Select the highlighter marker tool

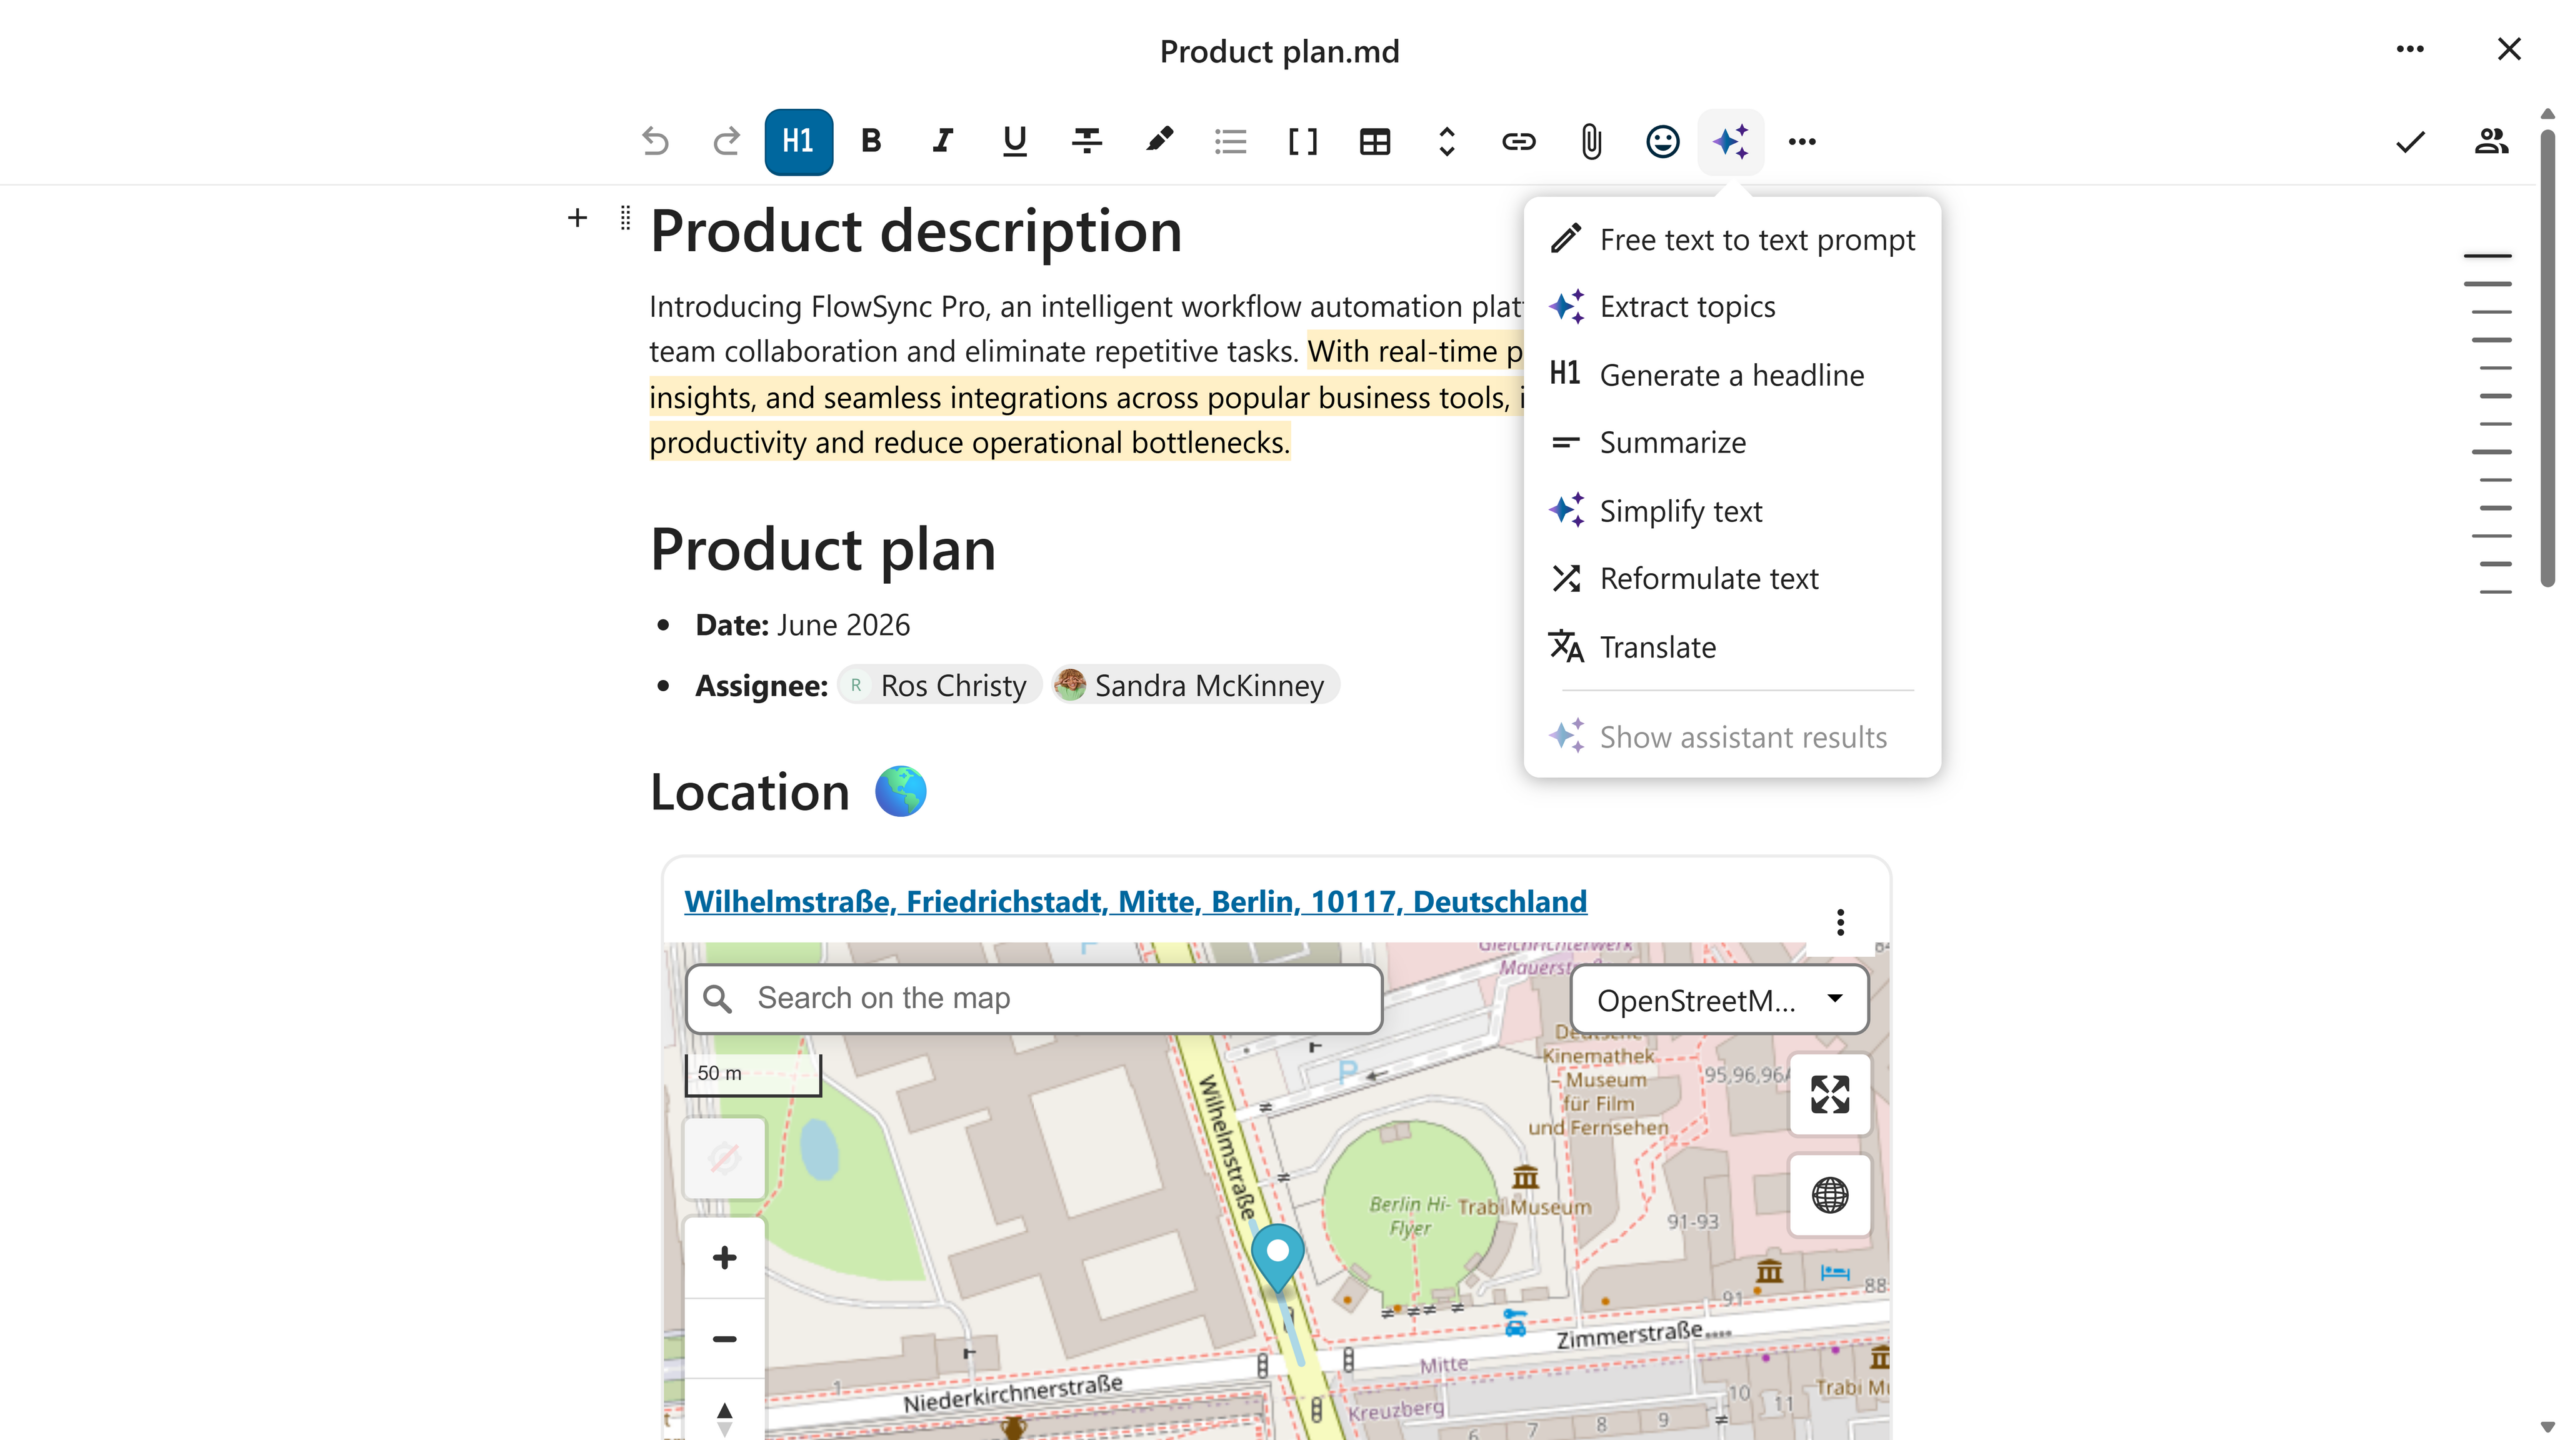(x=1159, y=141)
